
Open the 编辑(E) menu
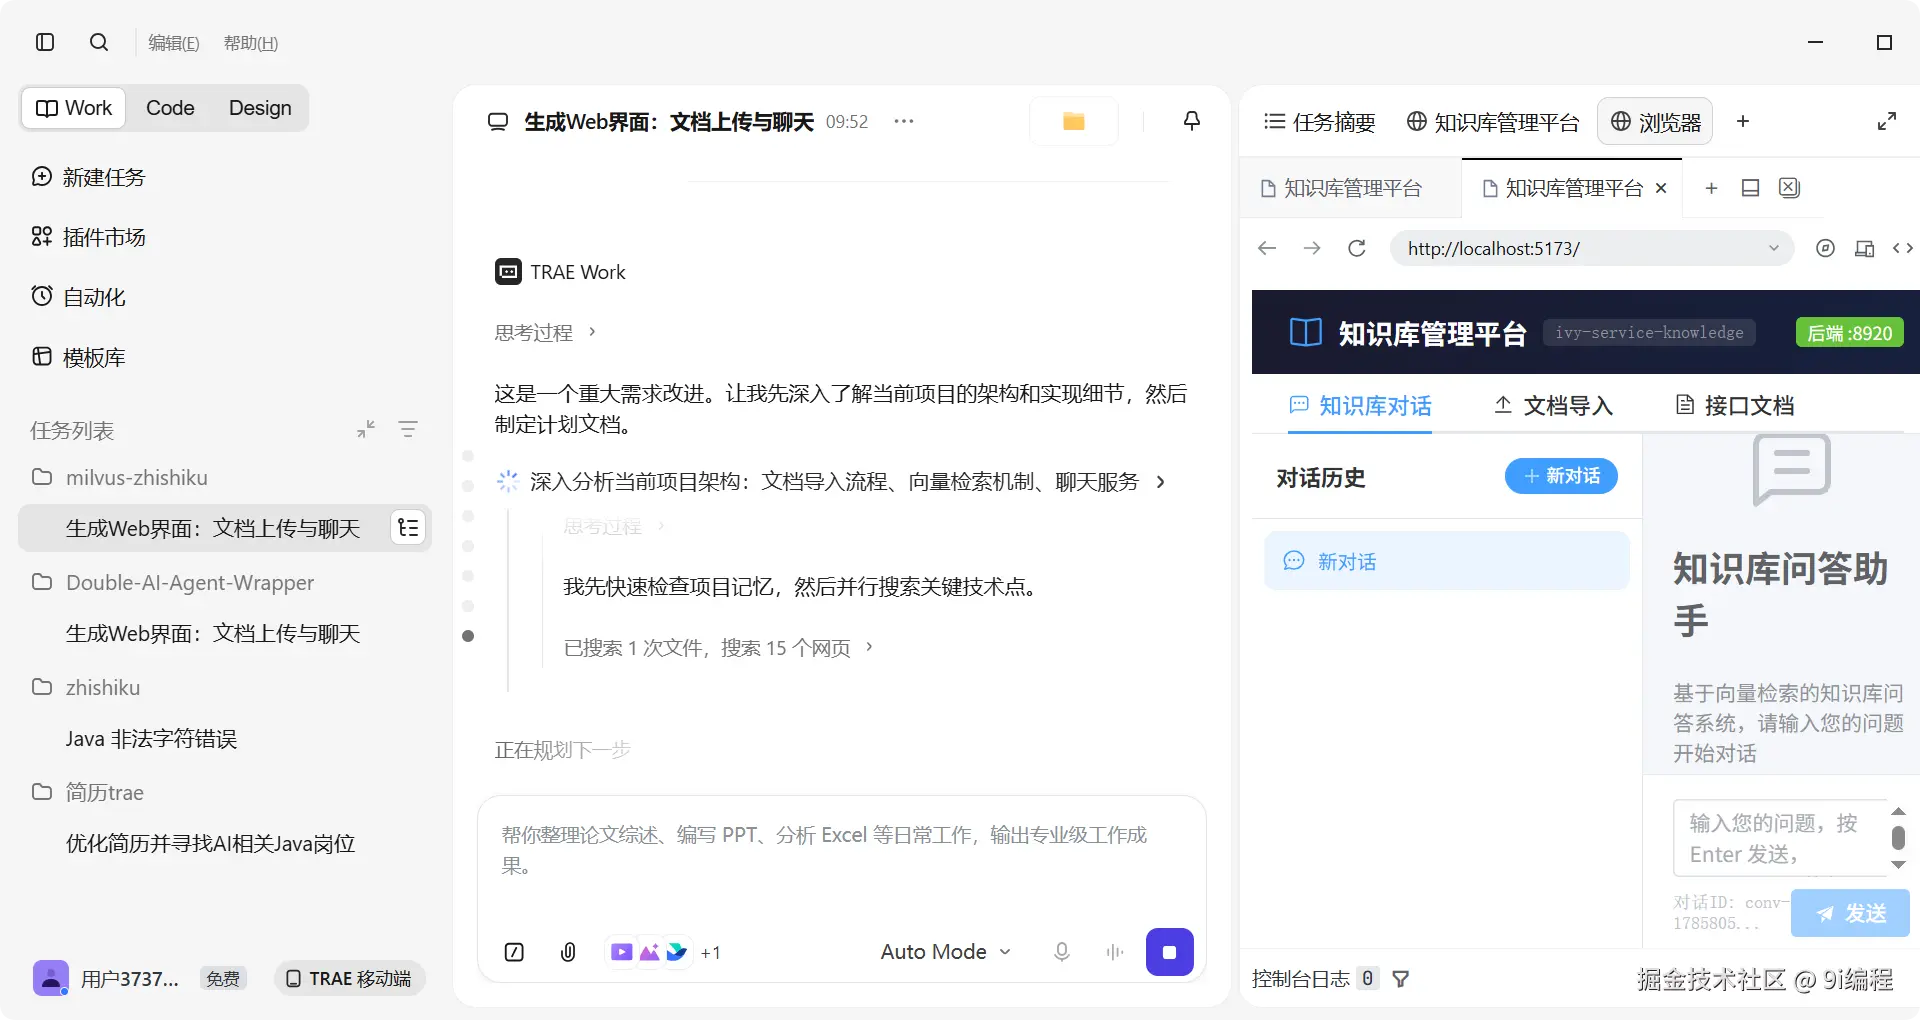173,43
